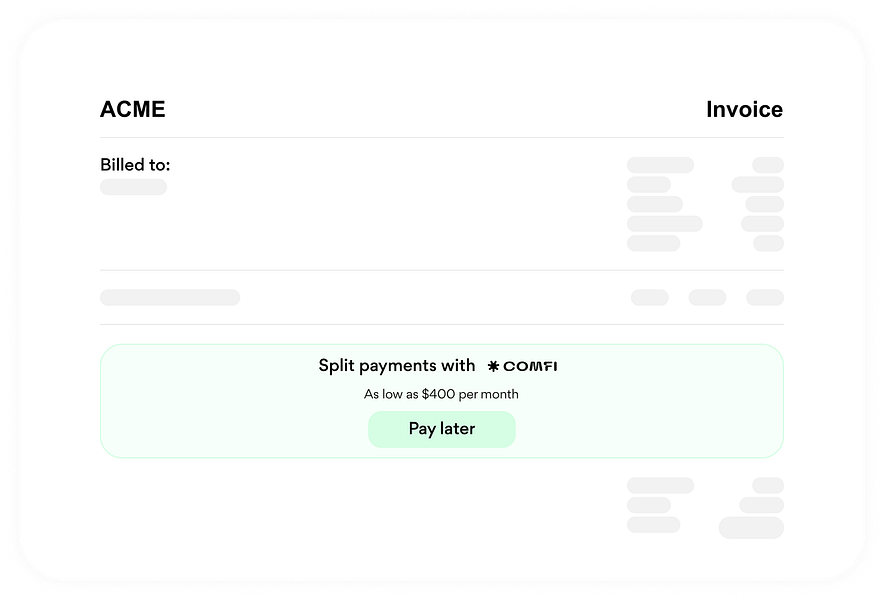The image size is (884, 600).
Task: Click middle small pill in line-item row
Action: [x=707, y=297]
